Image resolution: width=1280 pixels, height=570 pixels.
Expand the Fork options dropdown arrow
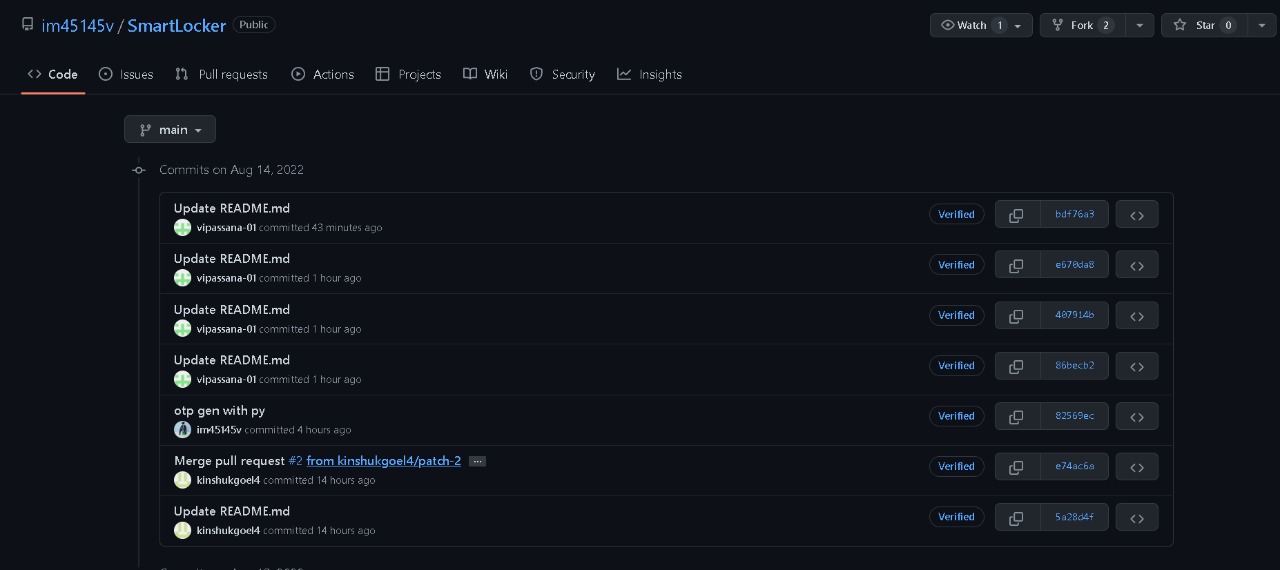point(1140,25)
